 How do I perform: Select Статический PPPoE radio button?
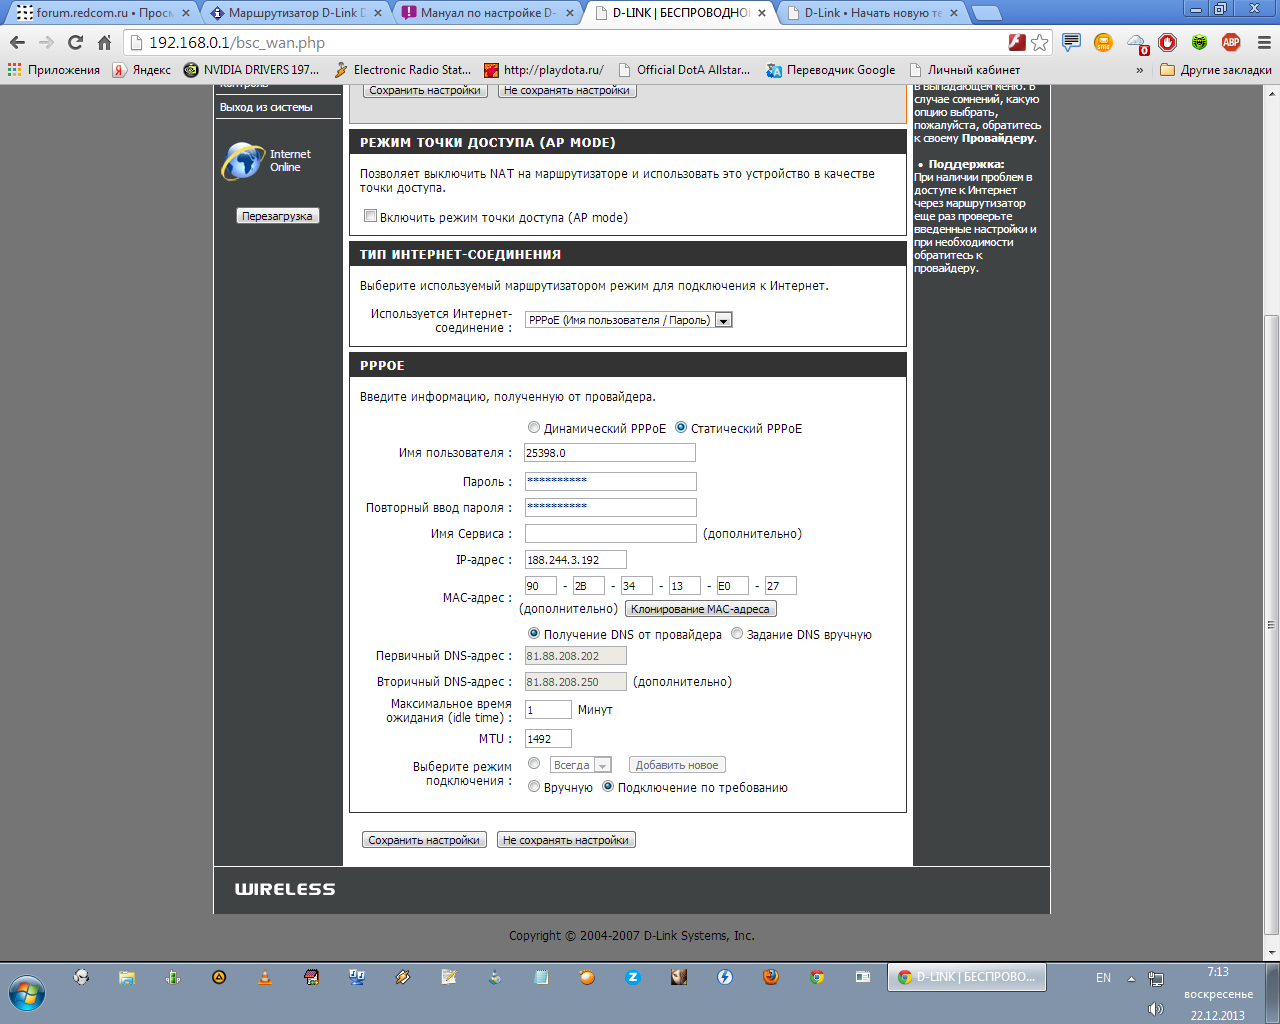click(681, 427)
